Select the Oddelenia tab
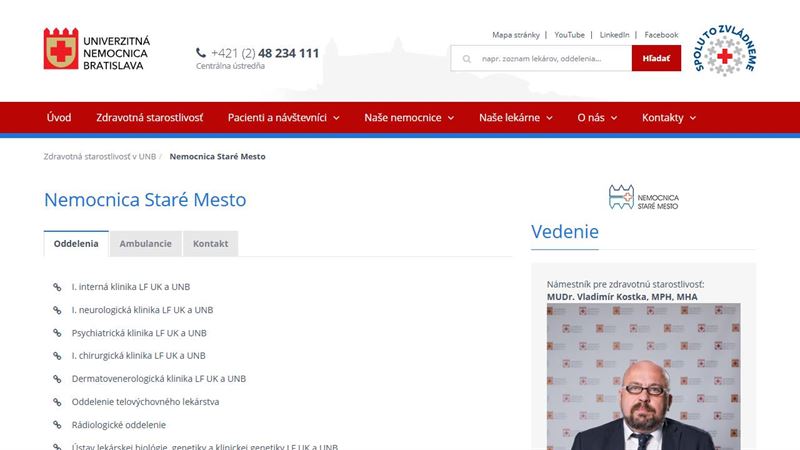The height and width of the screenshot is (450, 800). (76, 243)
